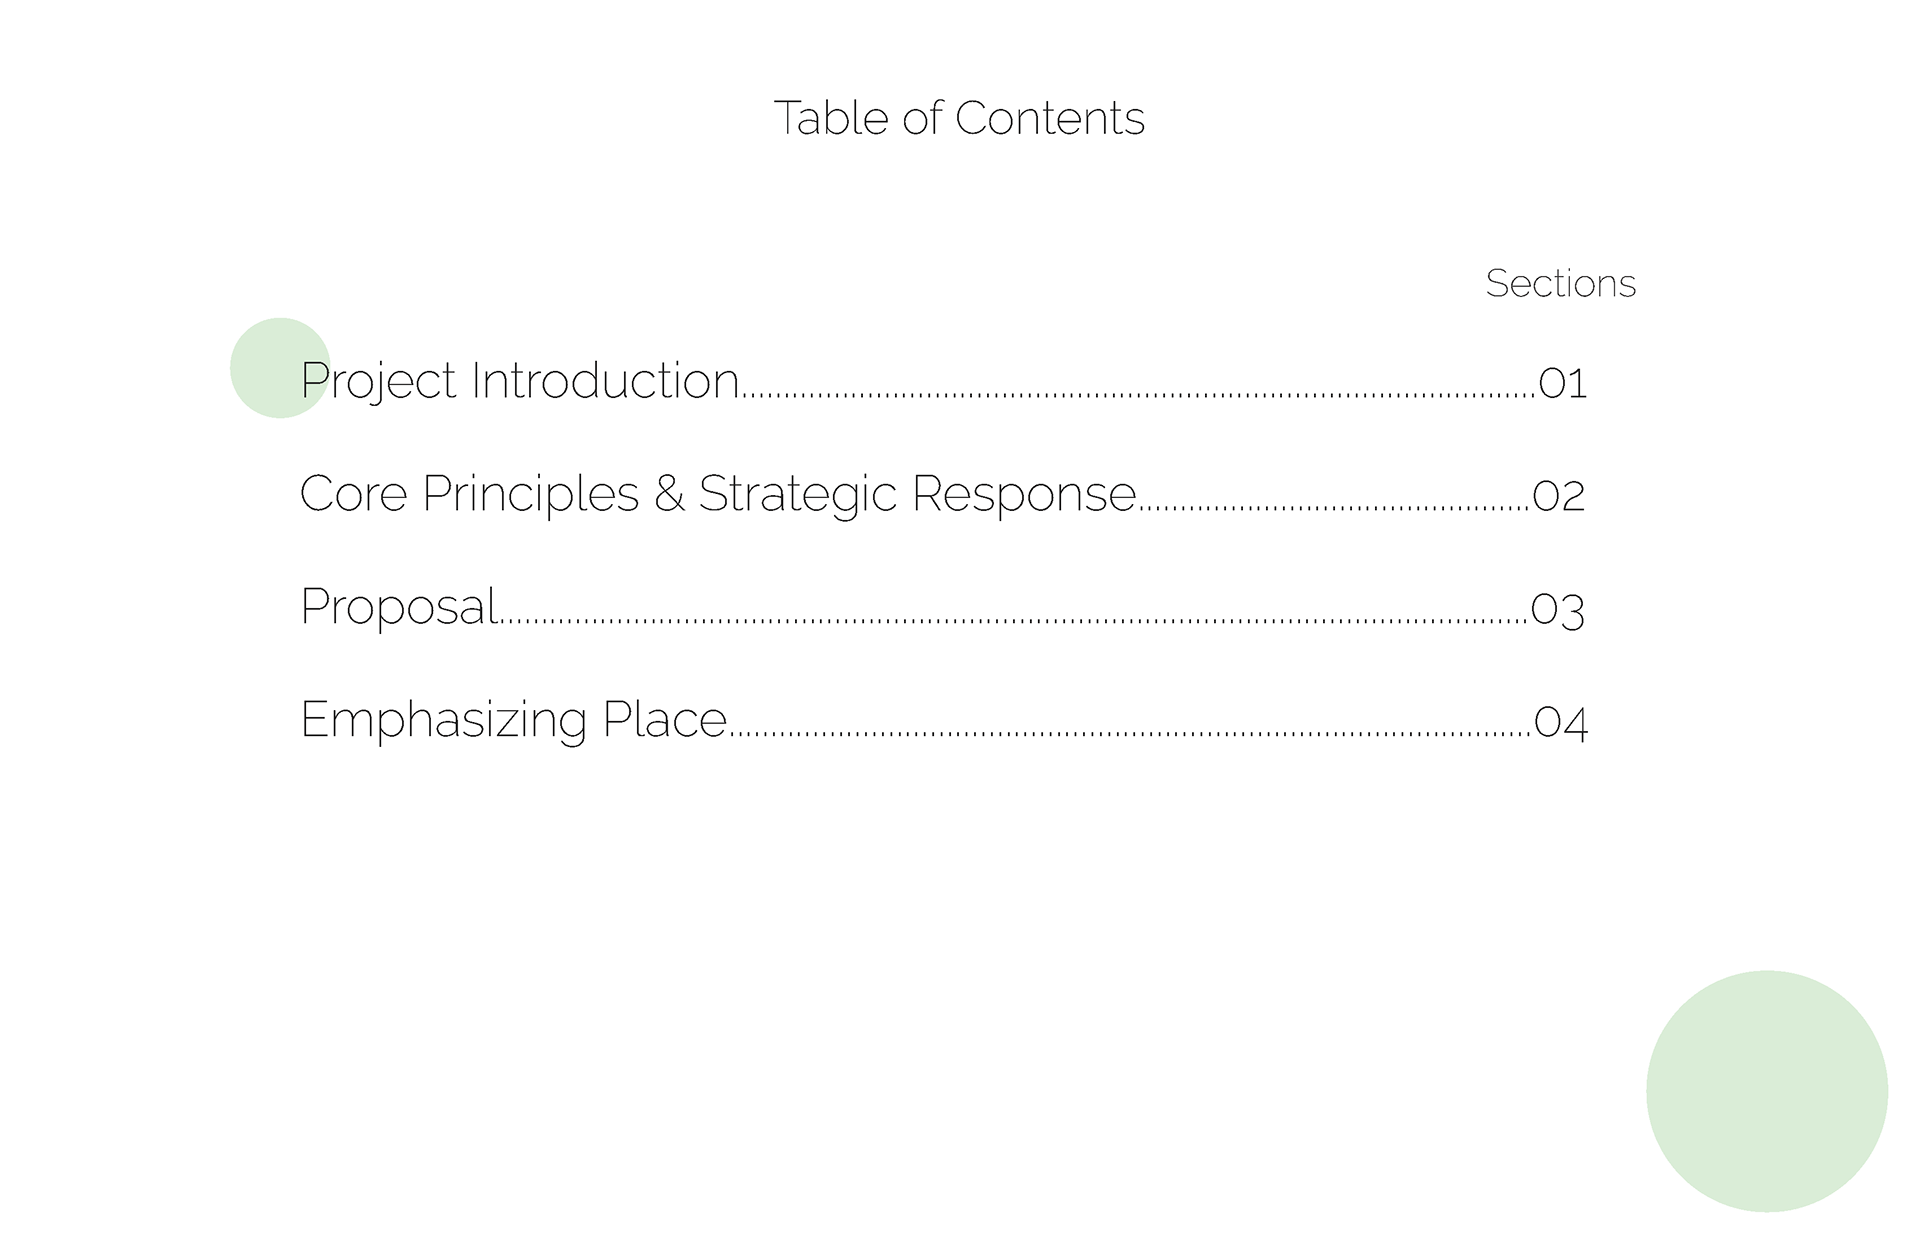Image resolution: width=1920 pixels, height=1242 pixels.
Task: Click the dotted leader after Proposal
Action: [x=1013, y=621]
